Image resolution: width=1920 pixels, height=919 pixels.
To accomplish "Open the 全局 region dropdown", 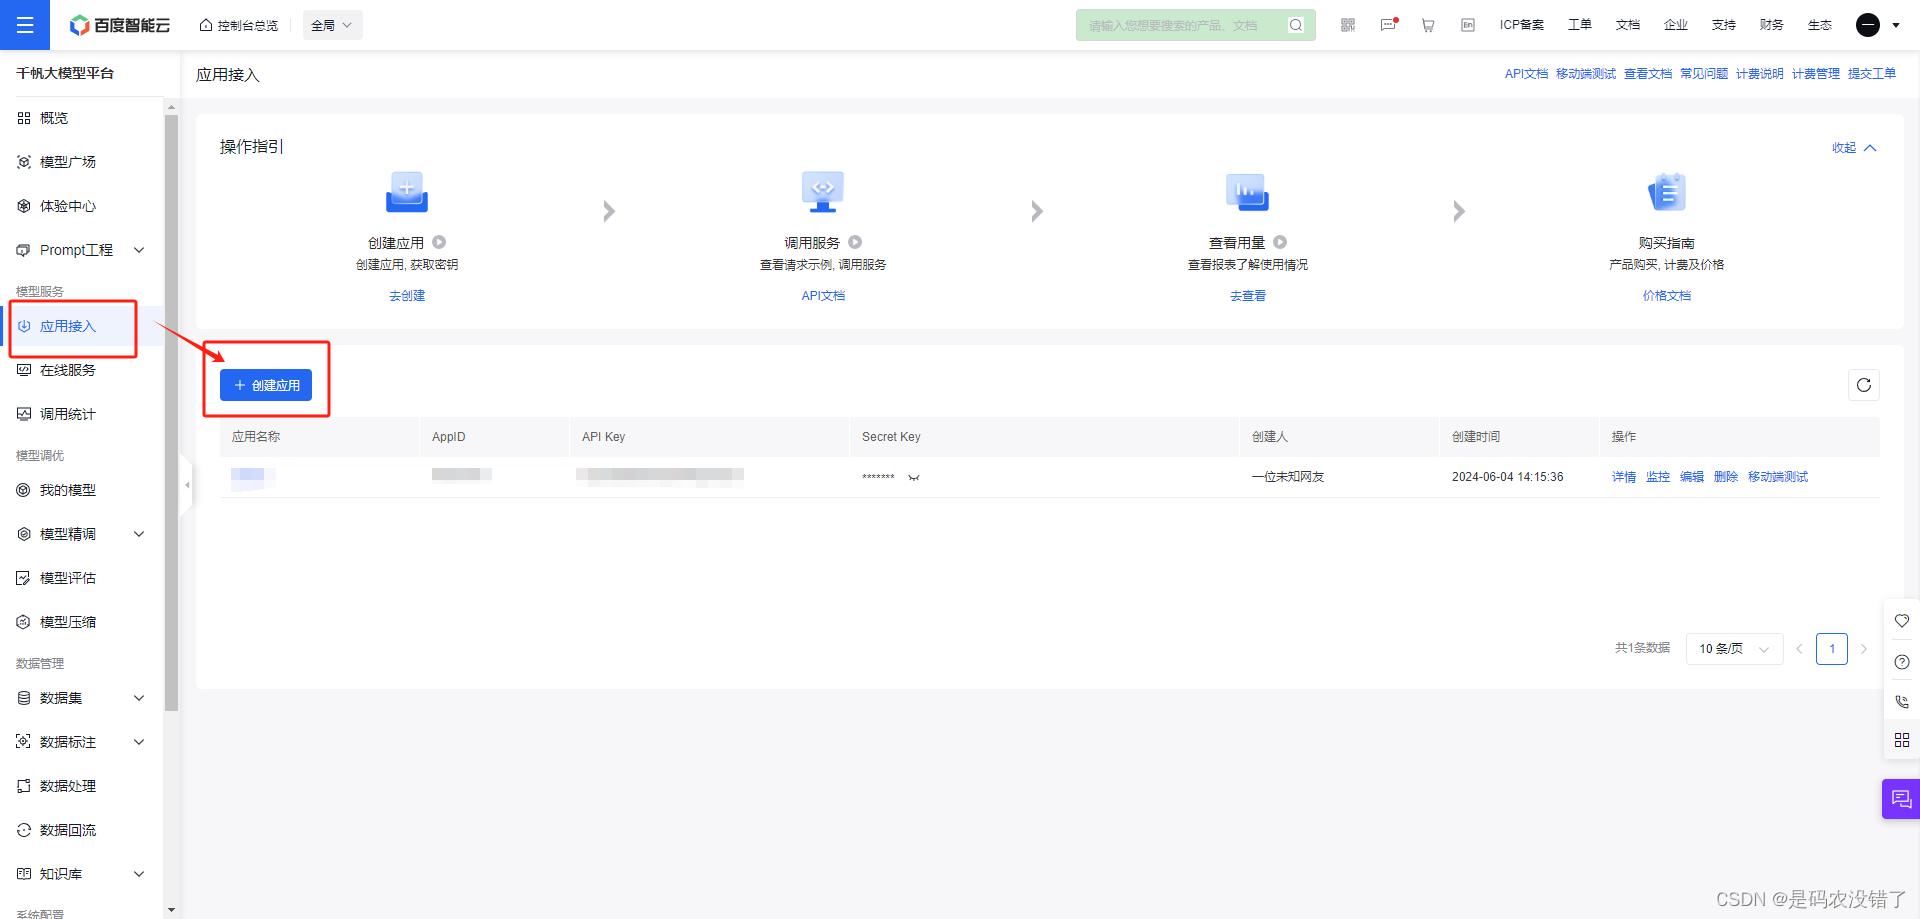I will 332,25.
